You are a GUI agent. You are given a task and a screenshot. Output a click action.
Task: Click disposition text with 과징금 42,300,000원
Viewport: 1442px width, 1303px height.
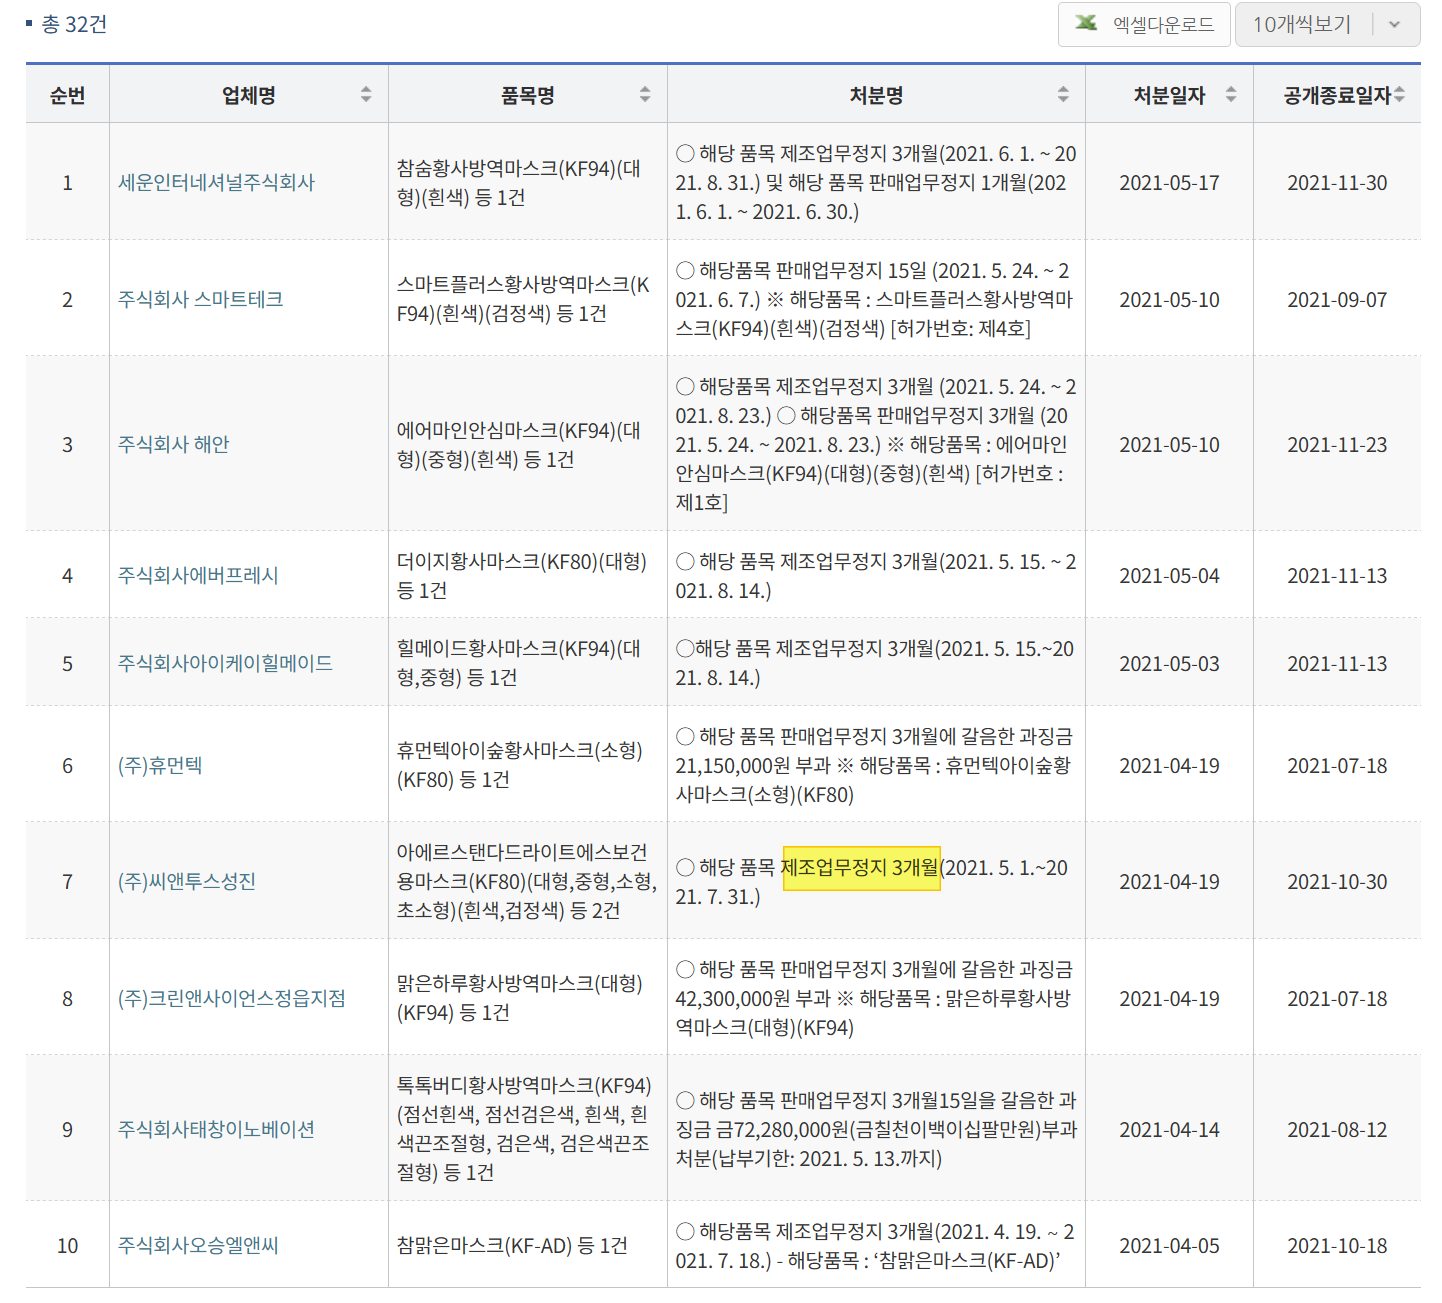(x=875, y=999)
